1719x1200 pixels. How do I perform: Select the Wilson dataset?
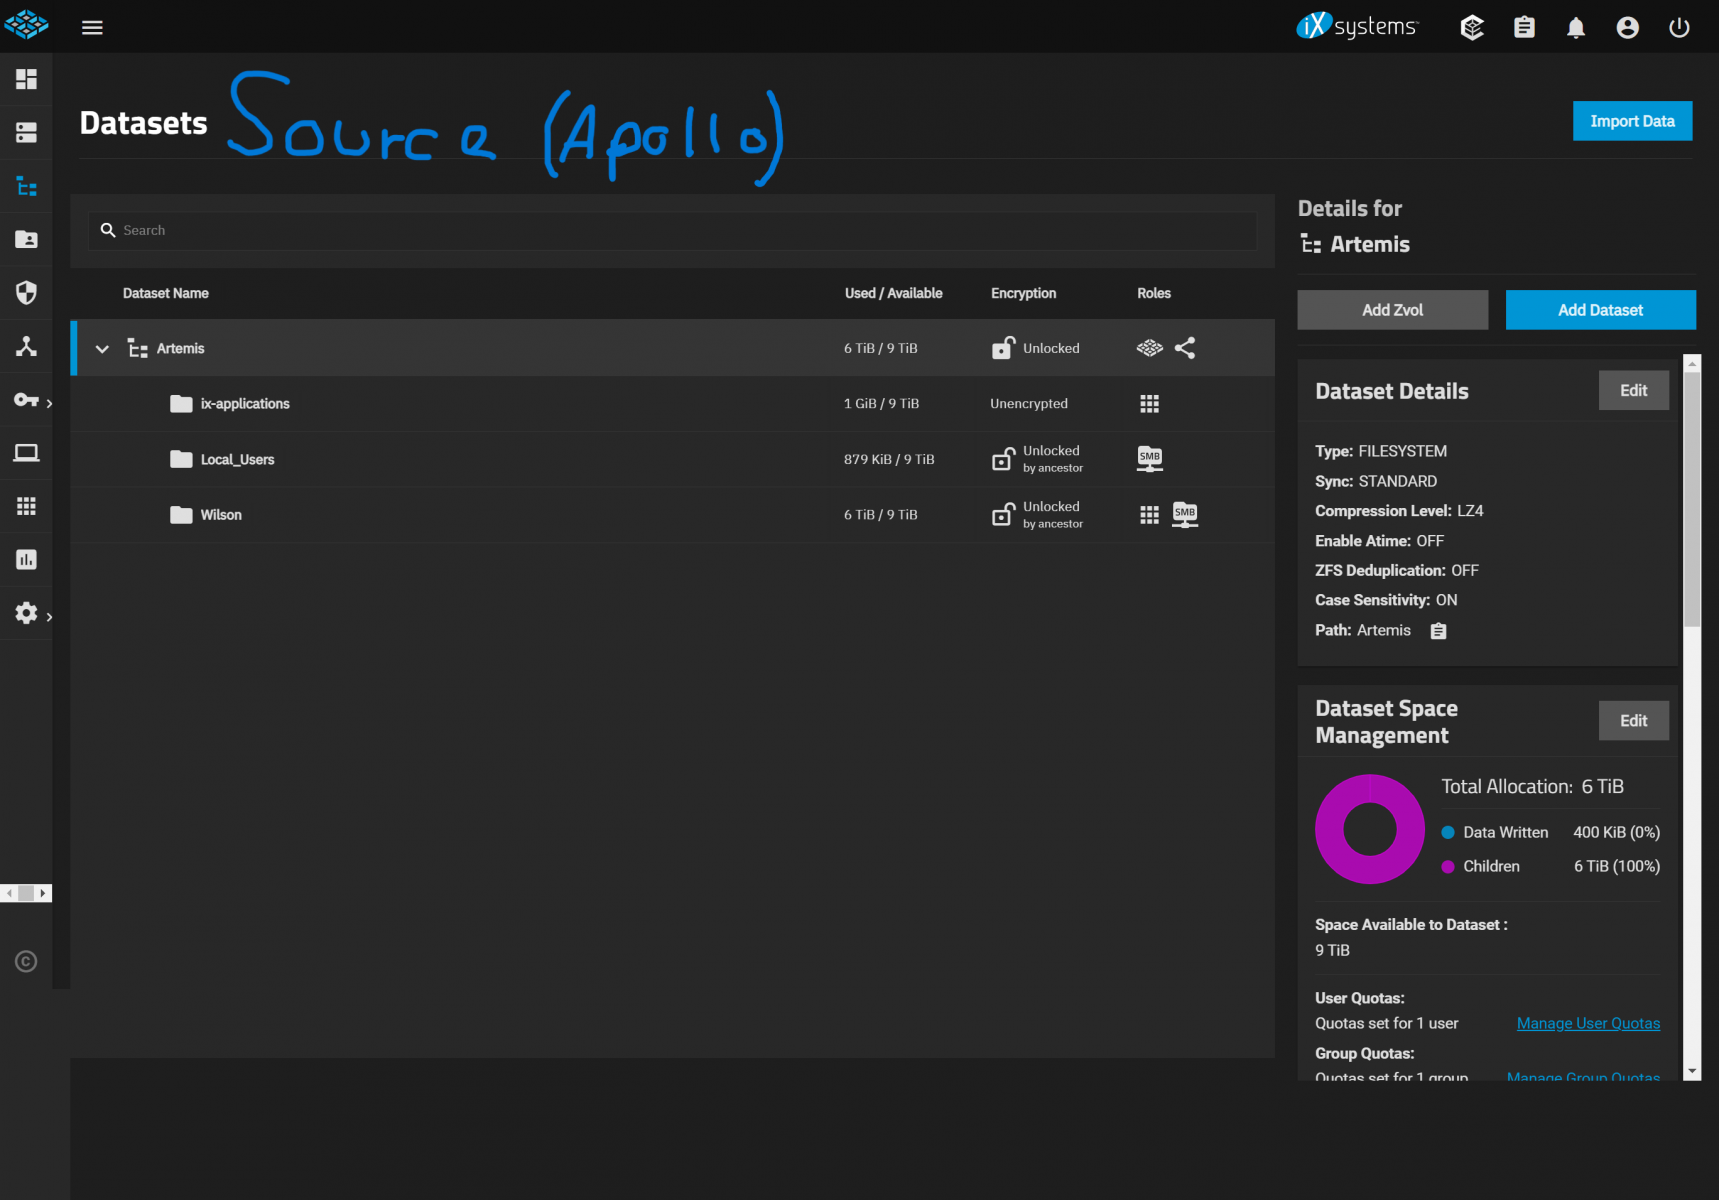673,515
